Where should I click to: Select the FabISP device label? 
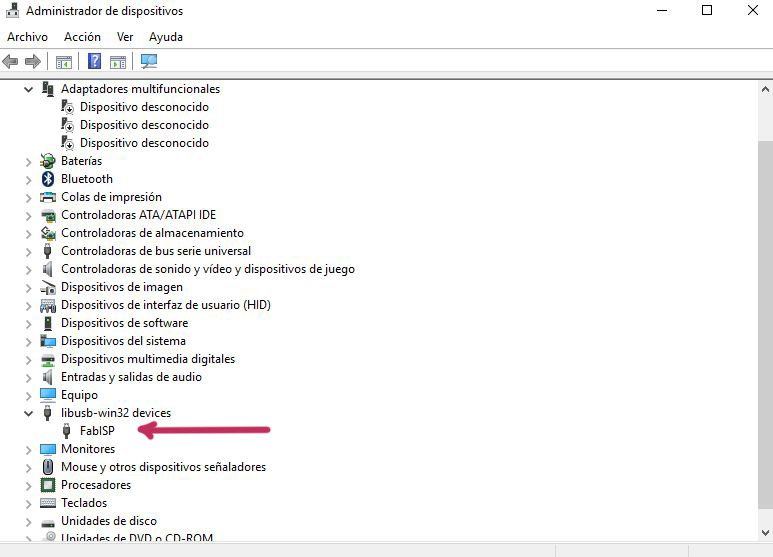pos(97,431)
